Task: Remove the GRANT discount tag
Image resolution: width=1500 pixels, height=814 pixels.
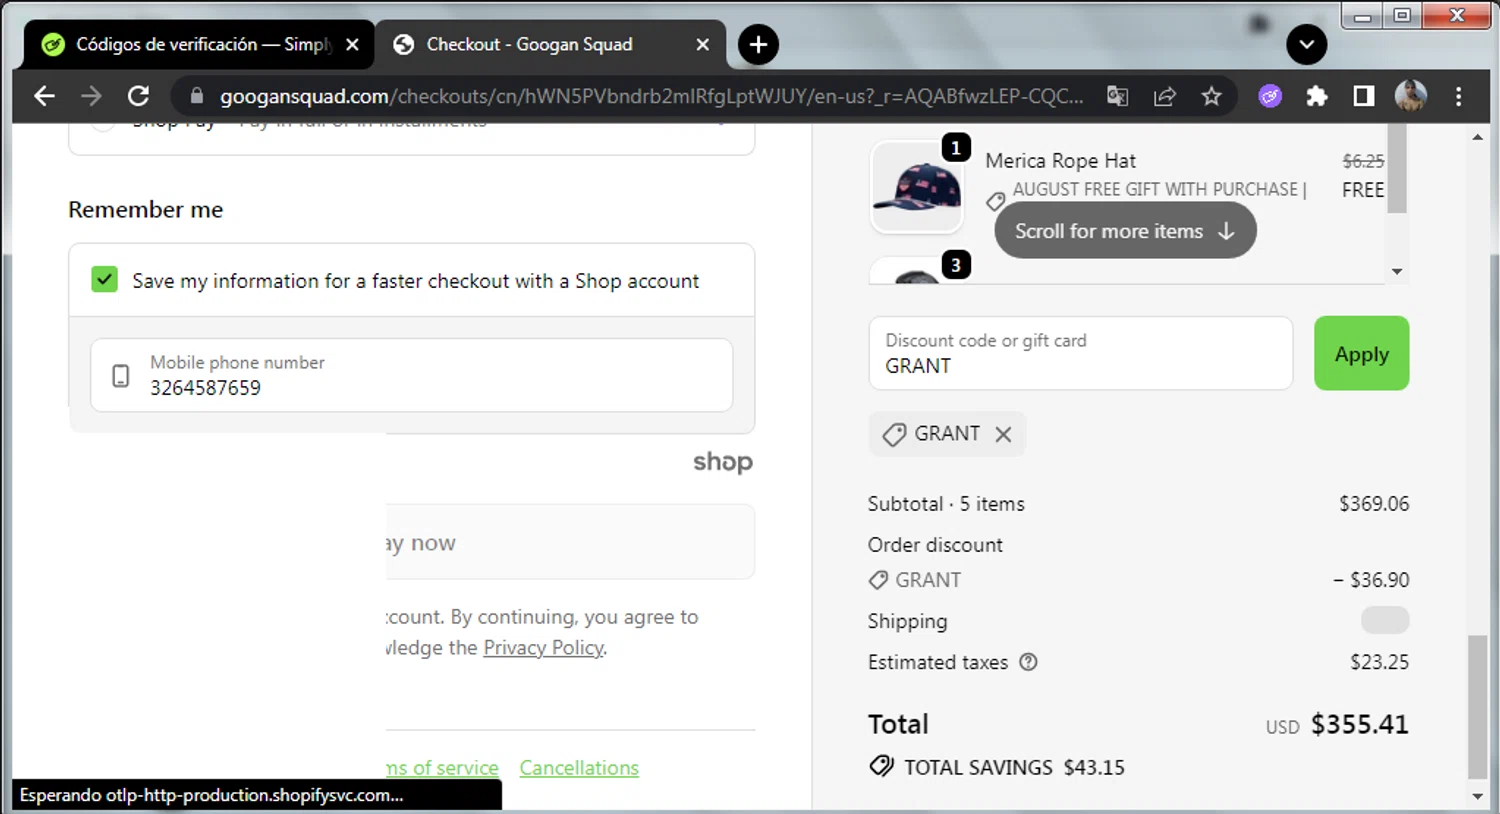Action: 1003,434
